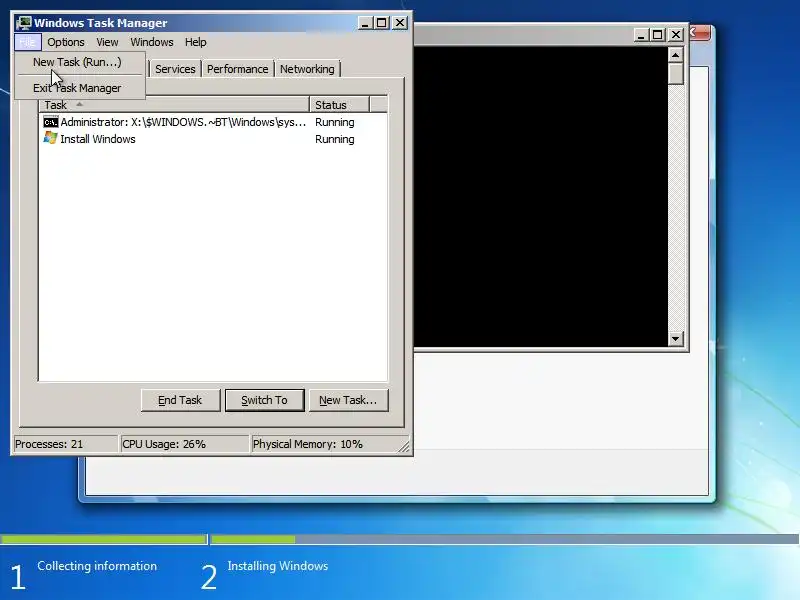The width and height of the screenshot is (800, 600).
Task: Open the View menu
Action: pos(107,42)
